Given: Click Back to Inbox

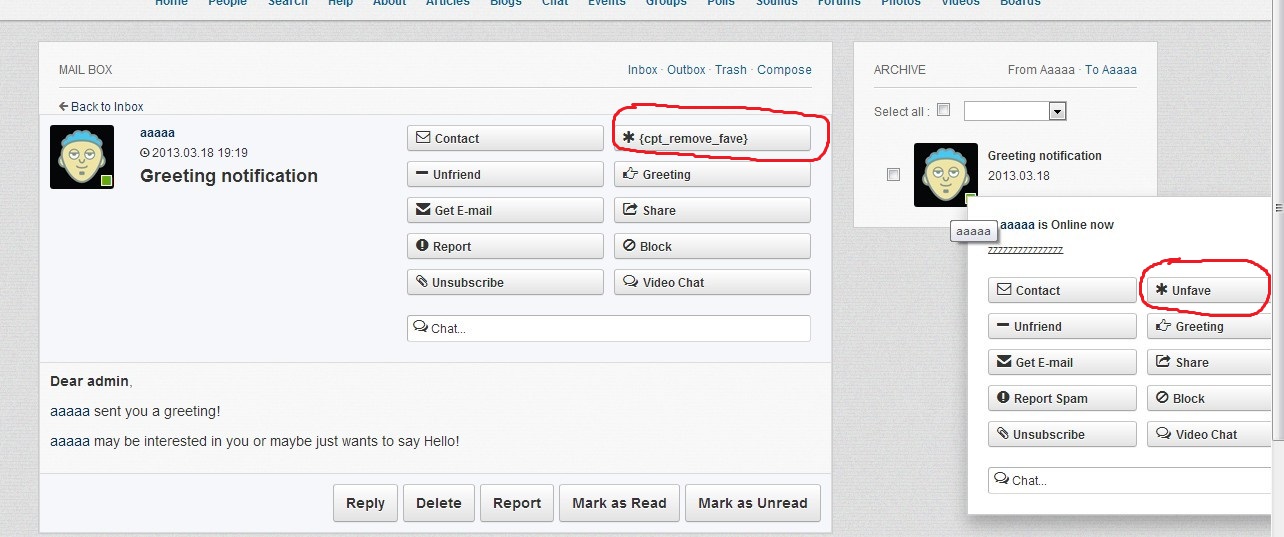Looking at the screenshot, I should [x=101, y=107].
